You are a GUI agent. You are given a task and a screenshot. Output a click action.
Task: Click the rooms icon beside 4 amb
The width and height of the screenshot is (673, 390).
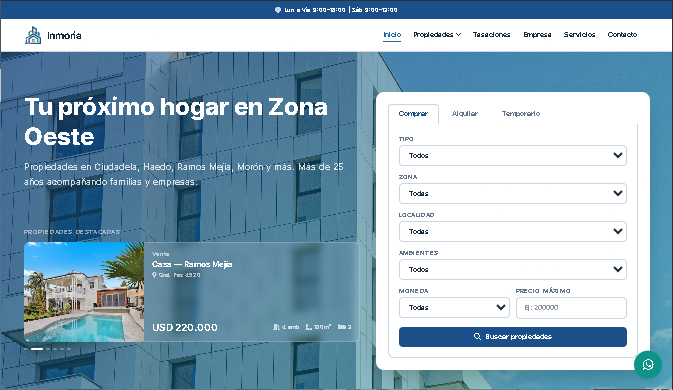pos(276,327)
